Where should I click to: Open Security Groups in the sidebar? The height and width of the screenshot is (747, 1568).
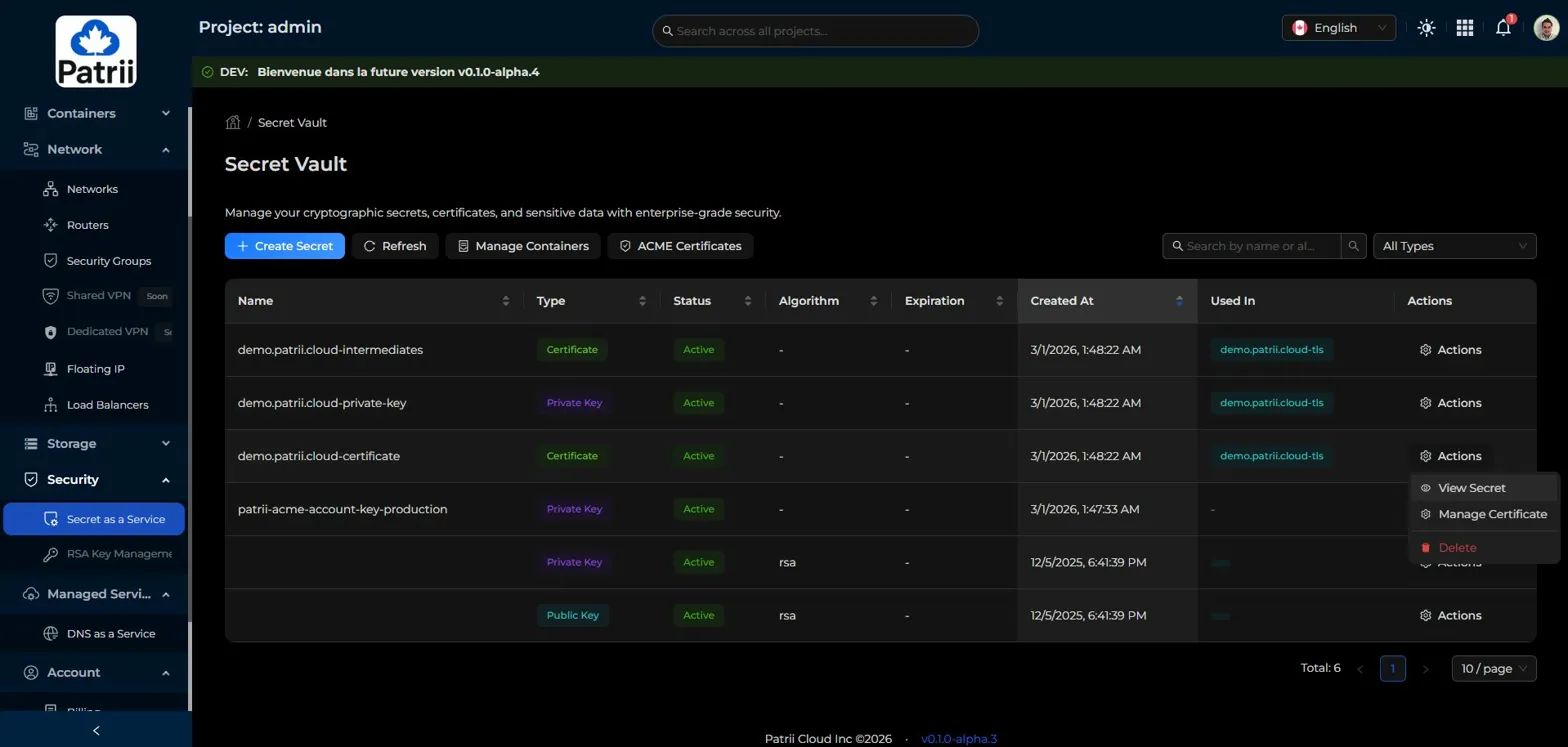pyautogui.click(x=95, y=261)
